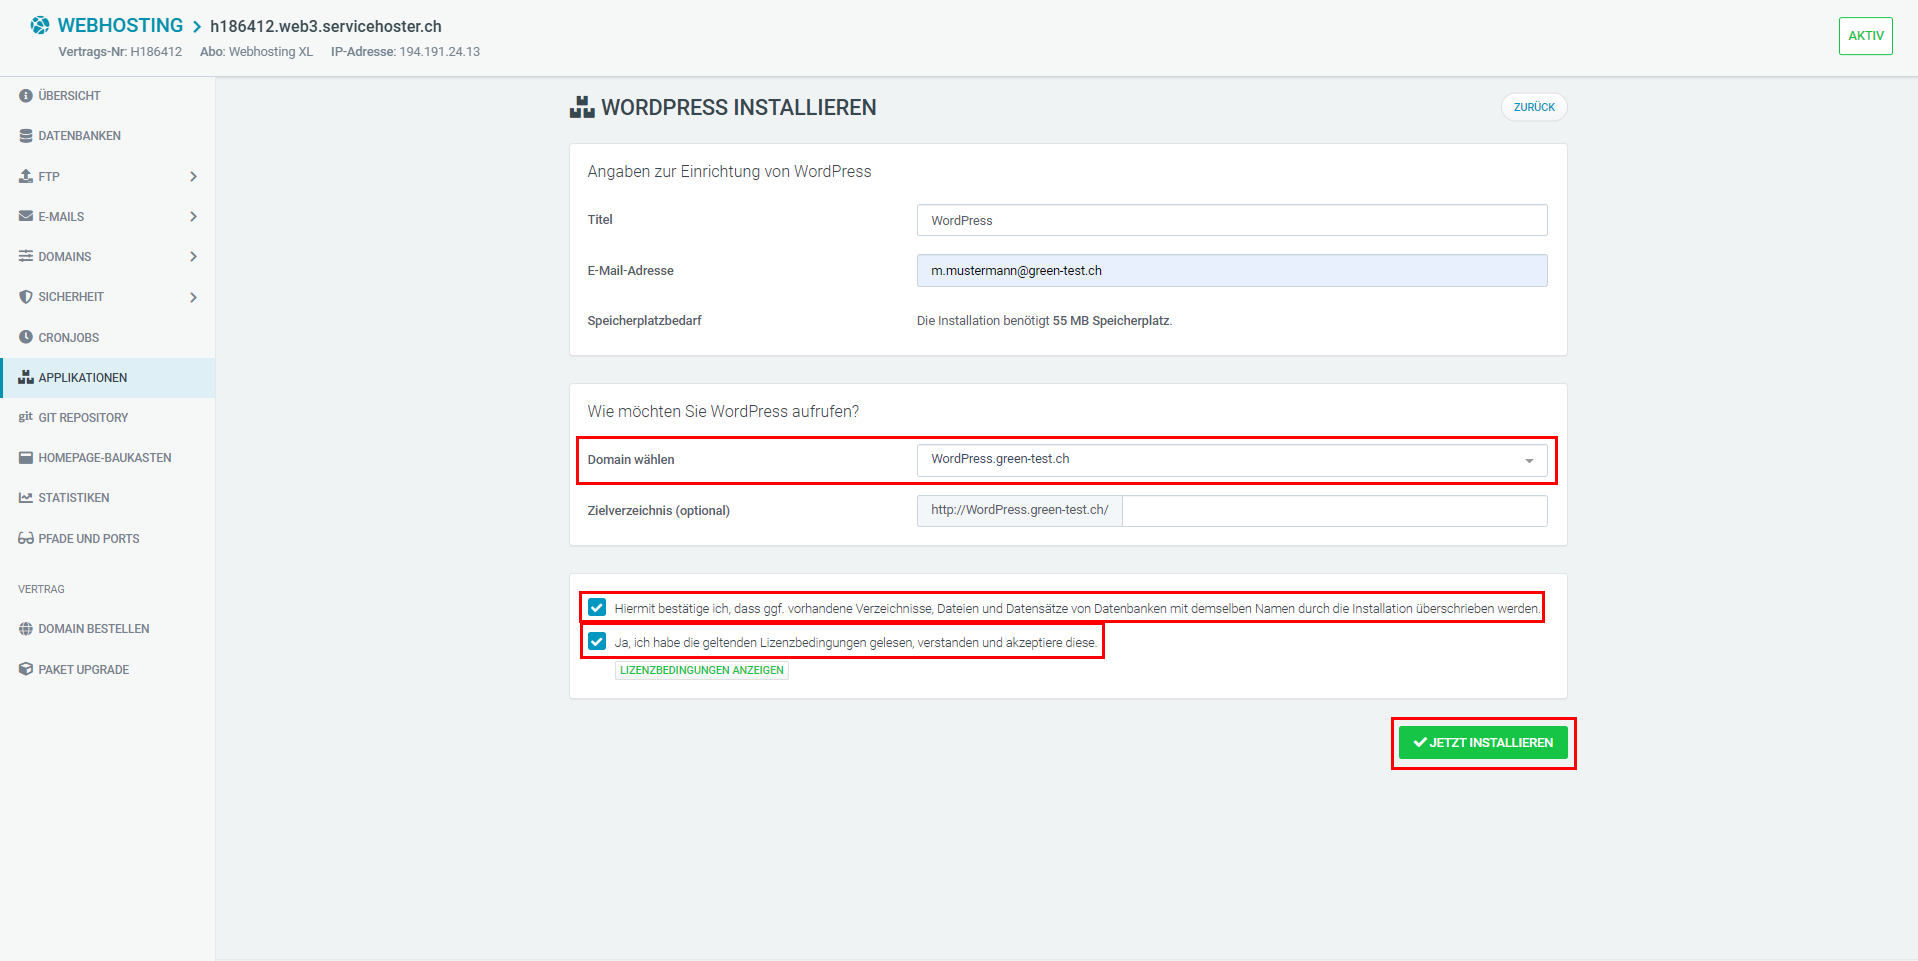The image size is (1918, 961).
Task: Toggle the license terms acceptance checkbox
Action: tap(597, 642)
